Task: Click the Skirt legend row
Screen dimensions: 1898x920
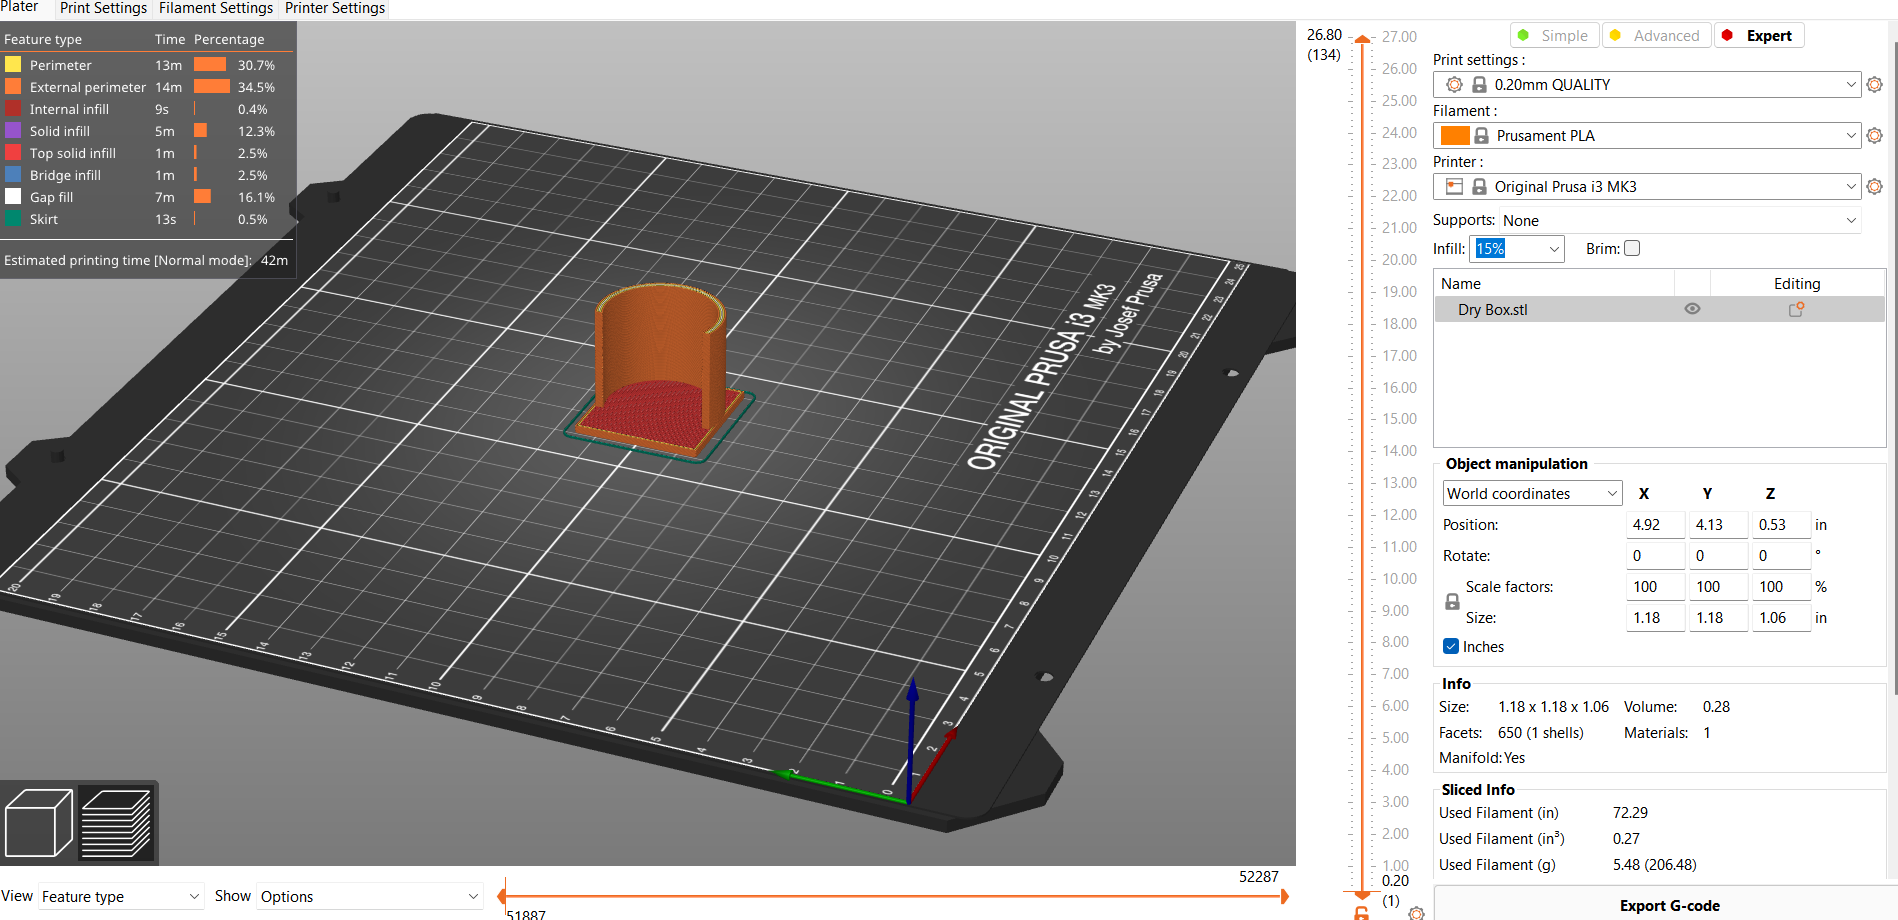Action: pos(146,219)
